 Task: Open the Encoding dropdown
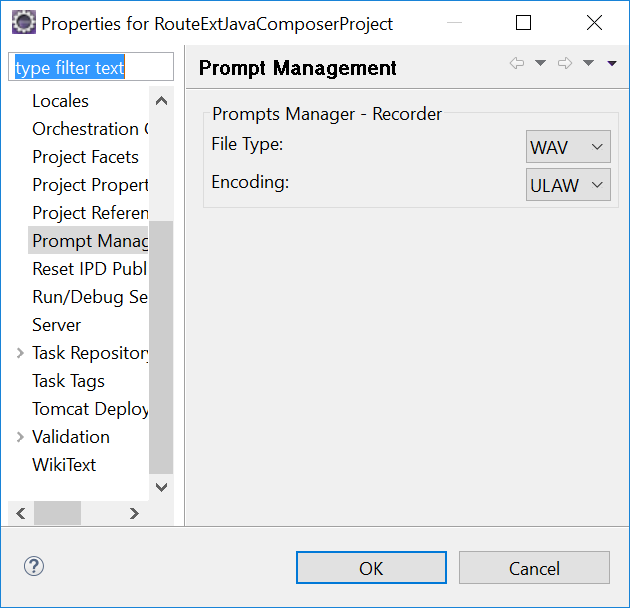(568, 184)
